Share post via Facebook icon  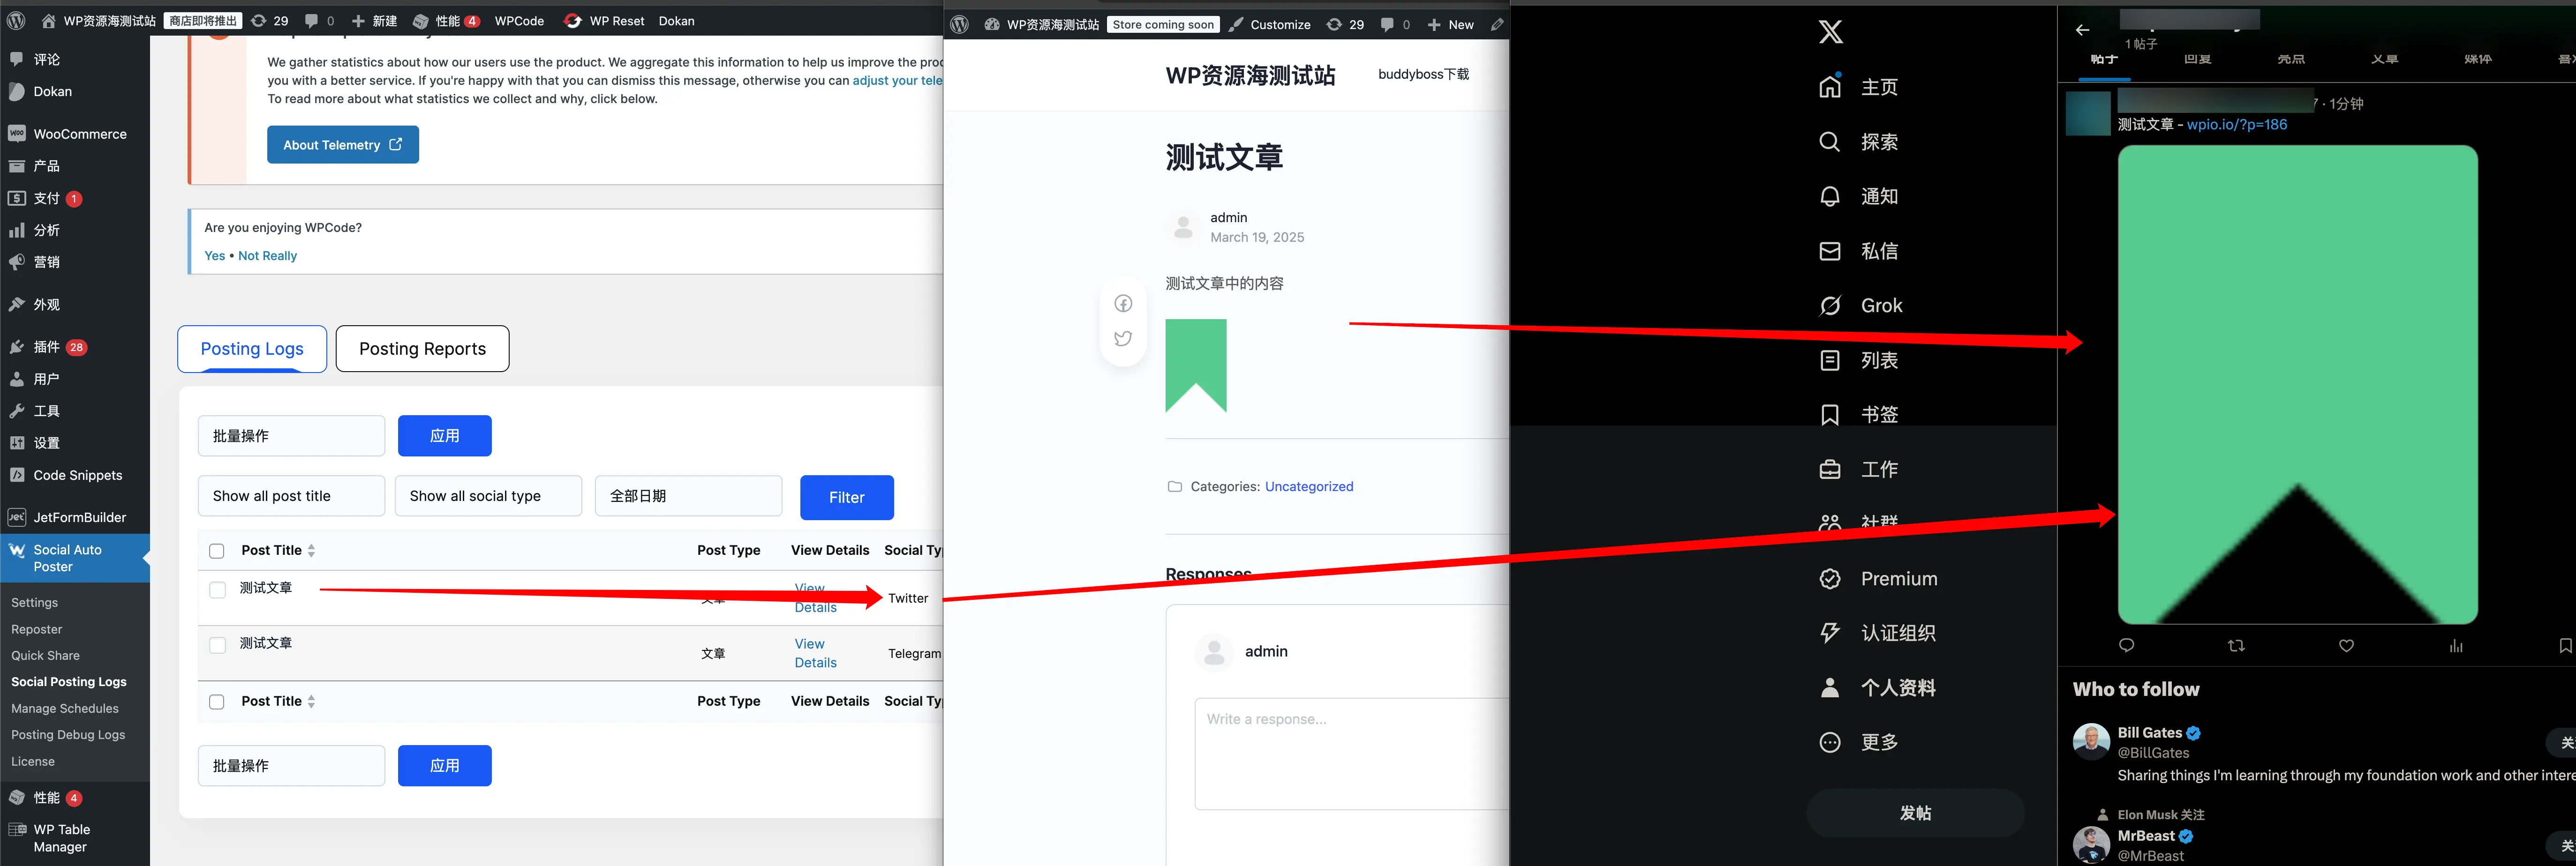[1123, 304]
